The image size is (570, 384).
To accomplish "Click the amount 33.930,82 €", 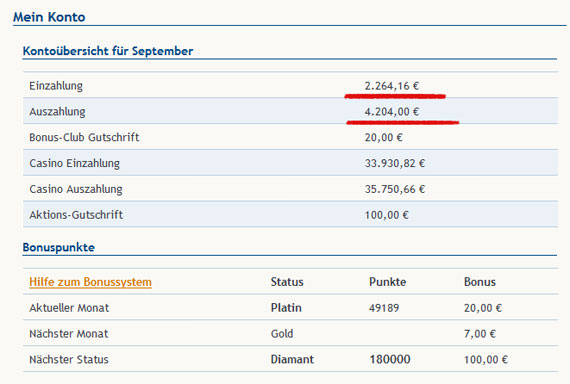I will click(x=395, y=163).
